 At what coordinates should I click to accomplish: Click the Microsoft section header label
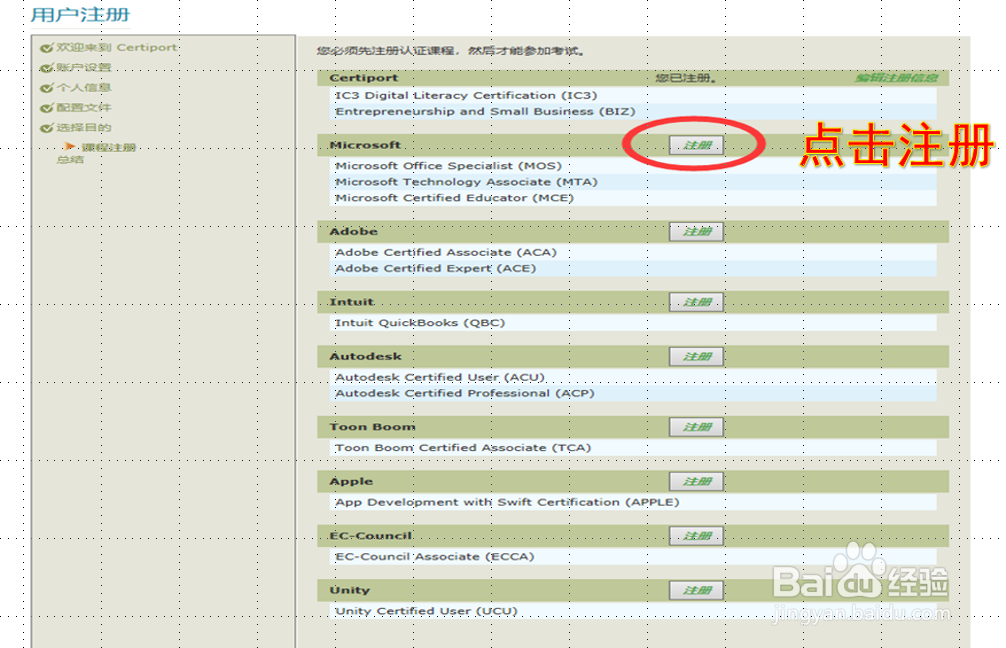coord(365,146)
